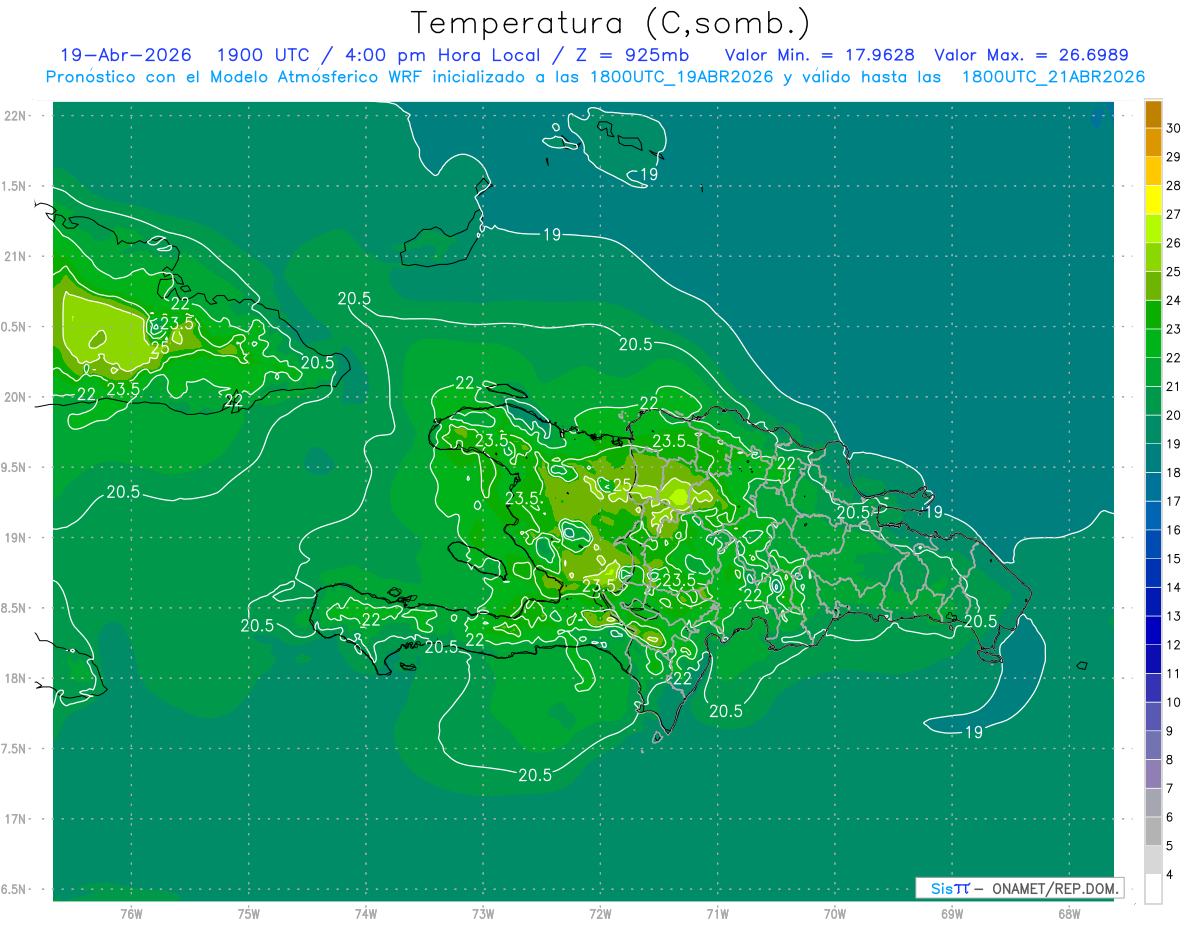1200x927 pixels.
Task: Click the 7 degree purple legend swatch
Action: (x=1153, y=775)
